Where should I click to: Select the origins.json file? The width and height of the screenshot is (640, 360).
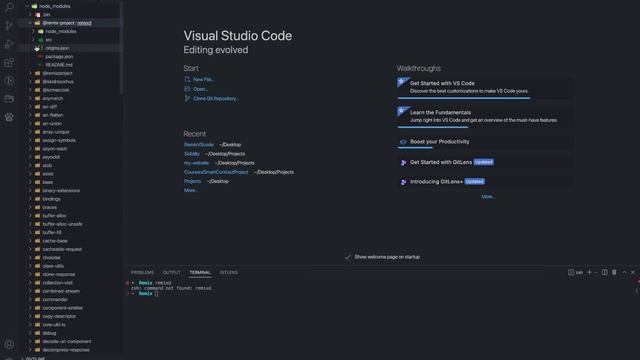point(57,48)
